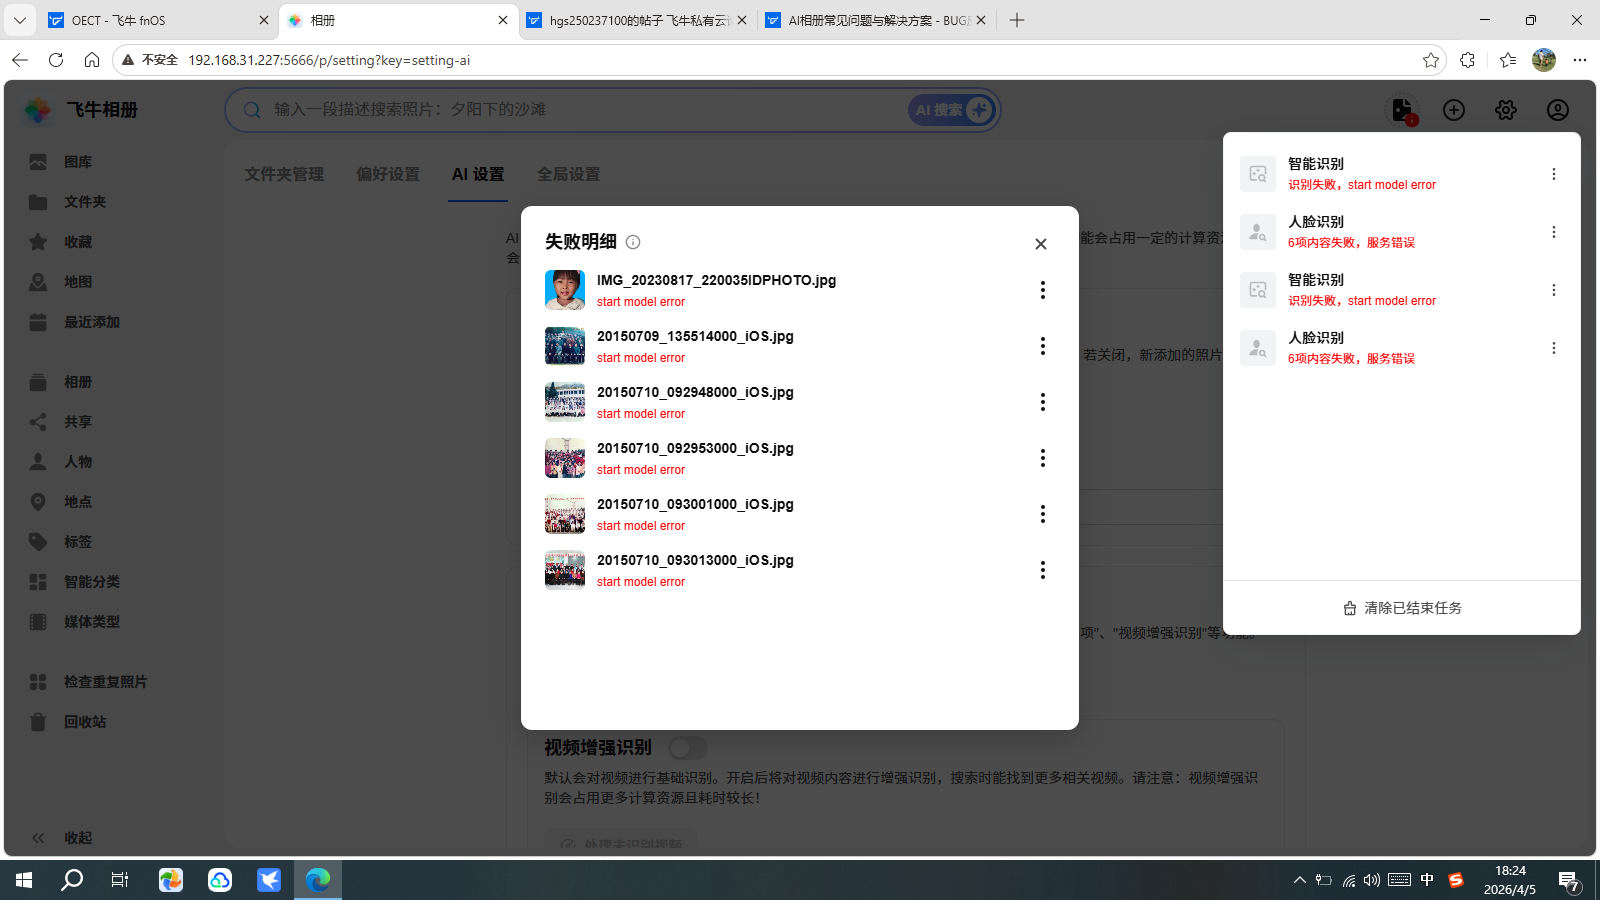This screenshot has width=1600, height=900.
Task: Open the user account icon
Action: [1558, 110]
